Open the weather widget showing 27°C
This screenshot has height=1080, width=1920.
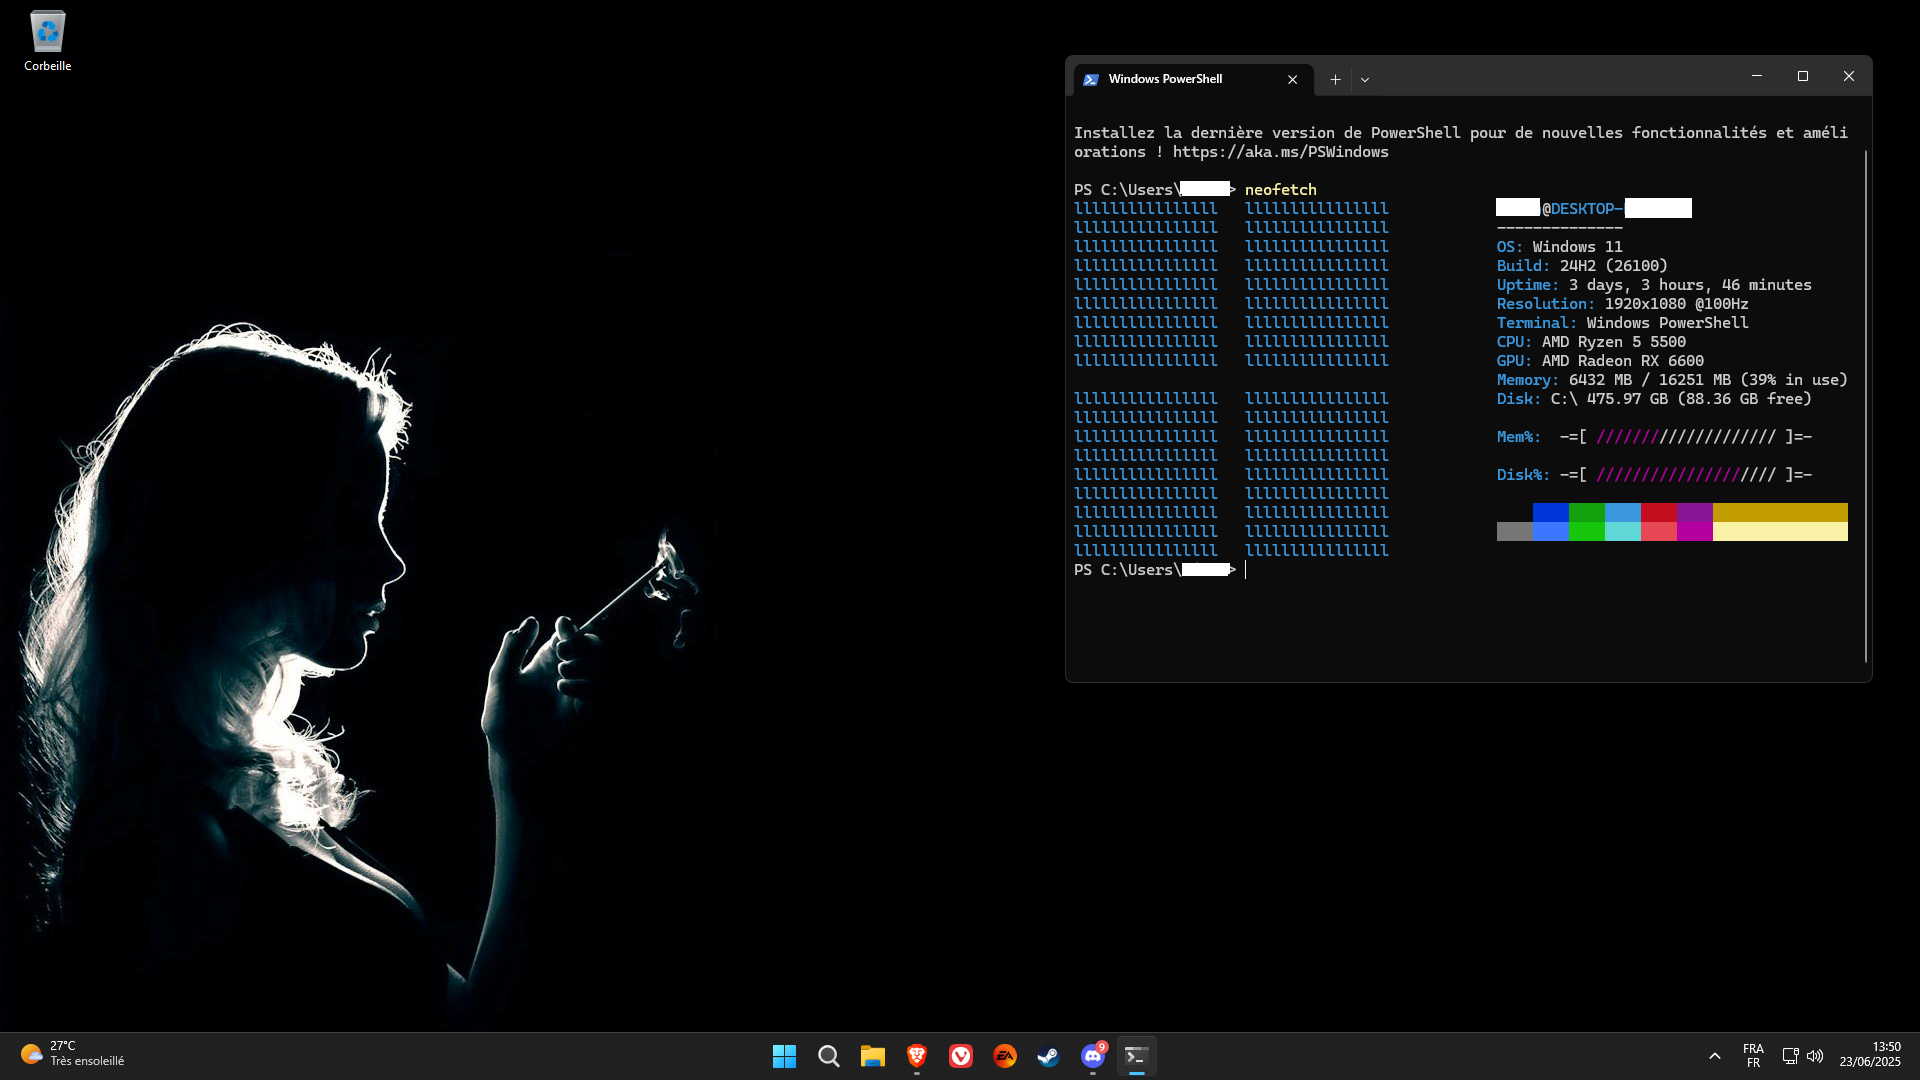[x=72, y=1054]
